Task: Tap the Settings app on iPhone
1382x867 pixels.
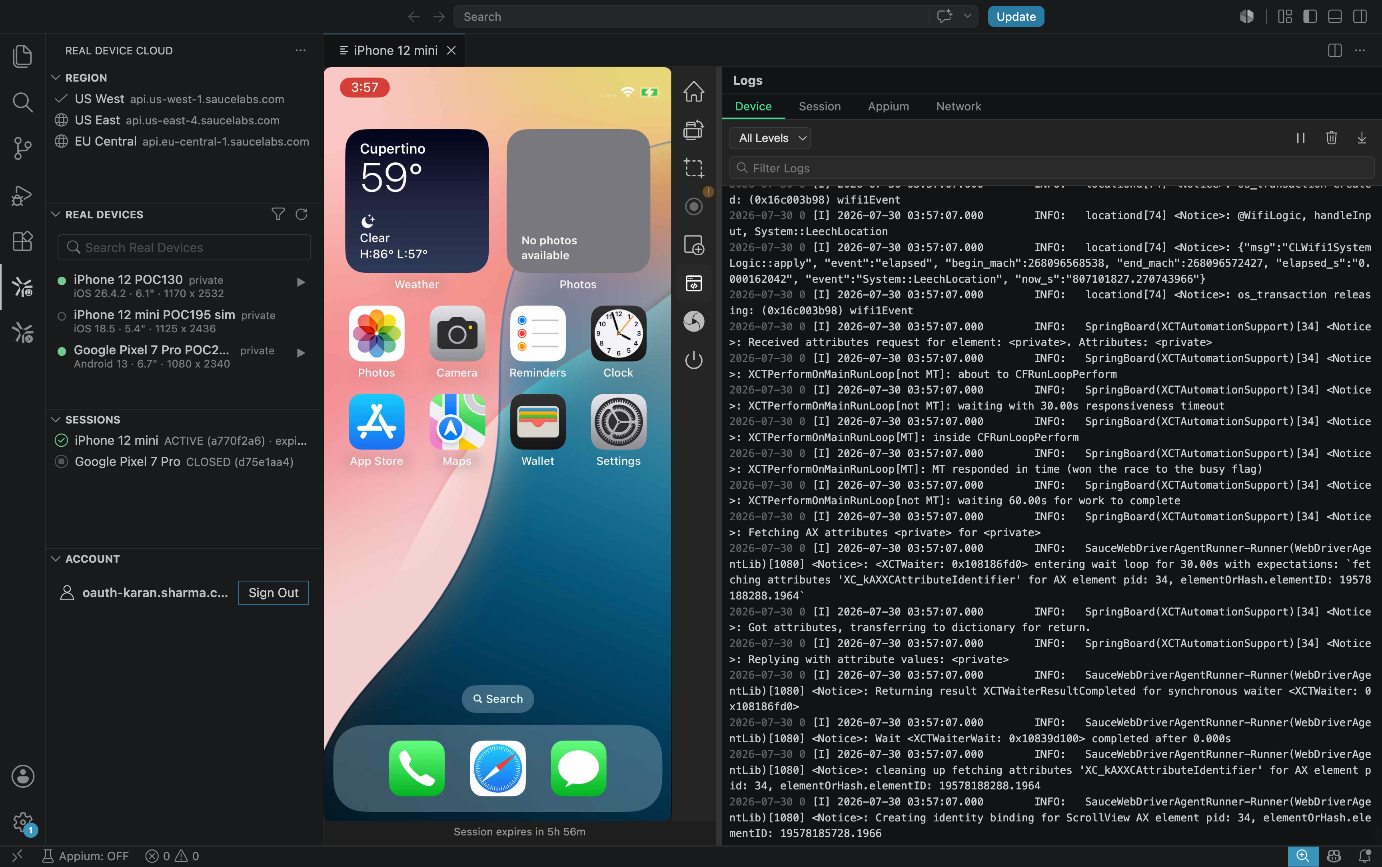Action: [618, 423]
